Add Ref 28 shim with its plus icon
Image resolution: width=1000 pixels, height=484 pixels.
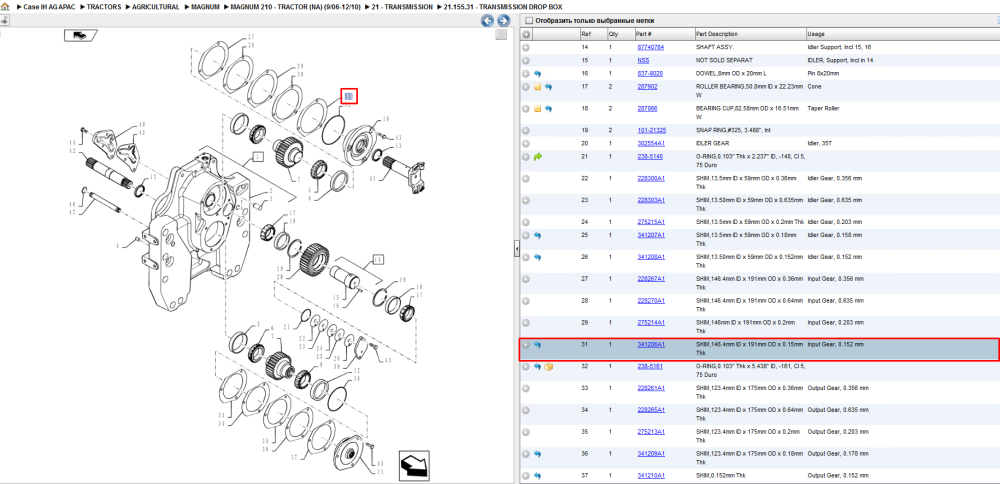tap(526, 300)
